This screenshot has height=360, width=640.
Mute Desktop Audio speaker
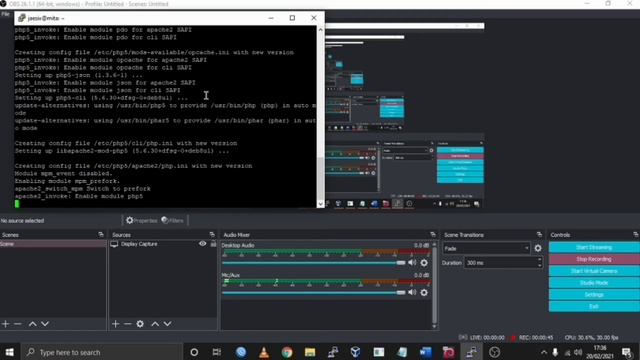412,262
